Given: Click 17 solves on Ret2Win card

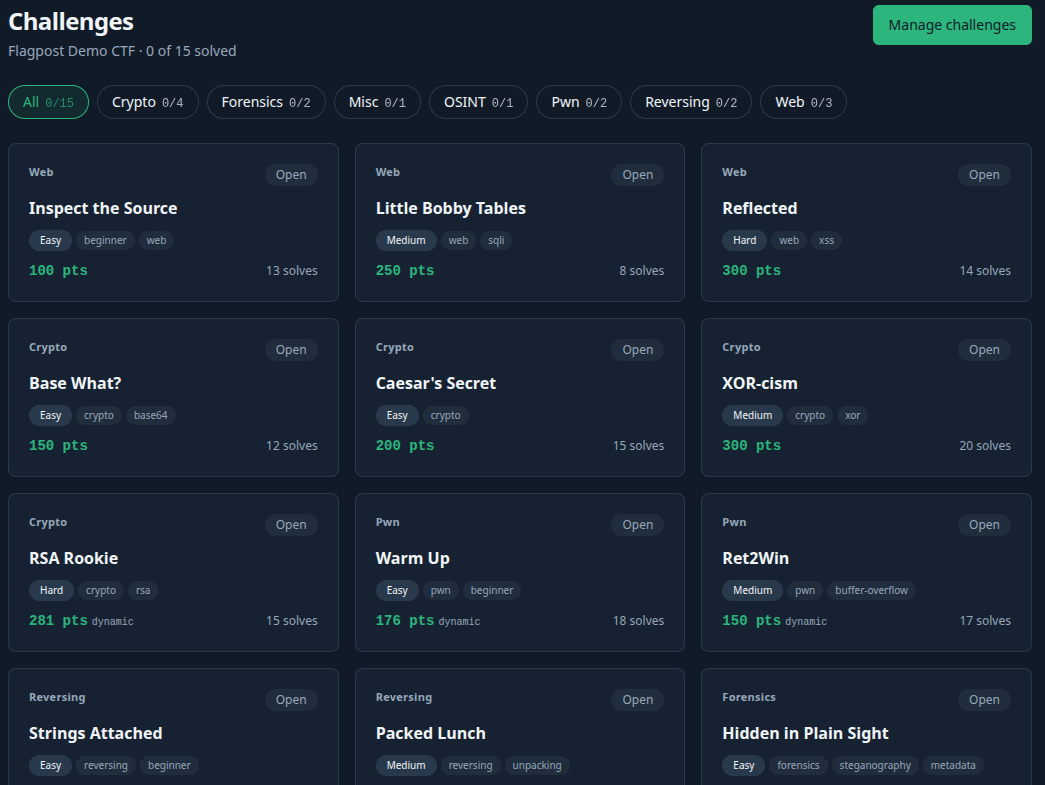Looking at the screenshot, I should coord(984,620).
